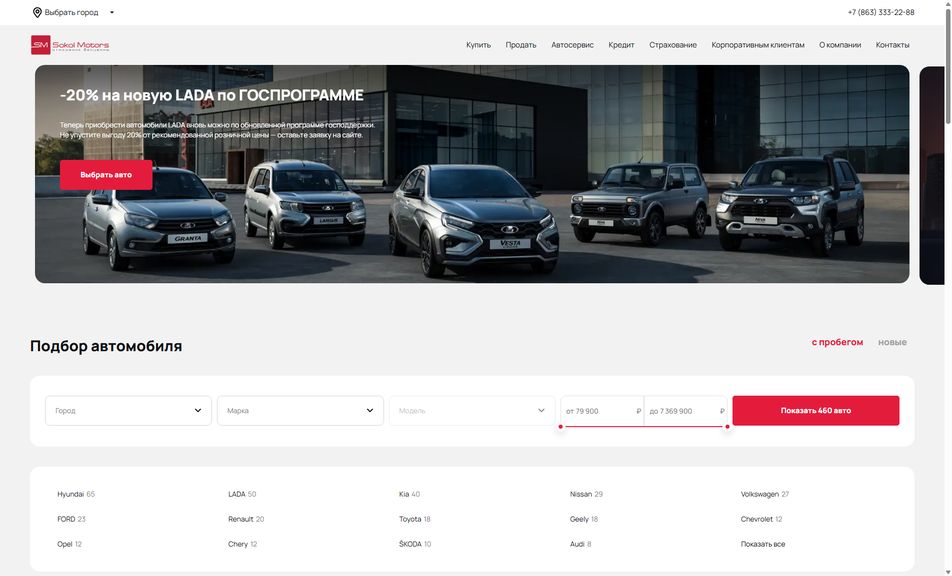Open the 'Автосервис' menu item
The image size is (952, 576).
(x=573, y=45)
